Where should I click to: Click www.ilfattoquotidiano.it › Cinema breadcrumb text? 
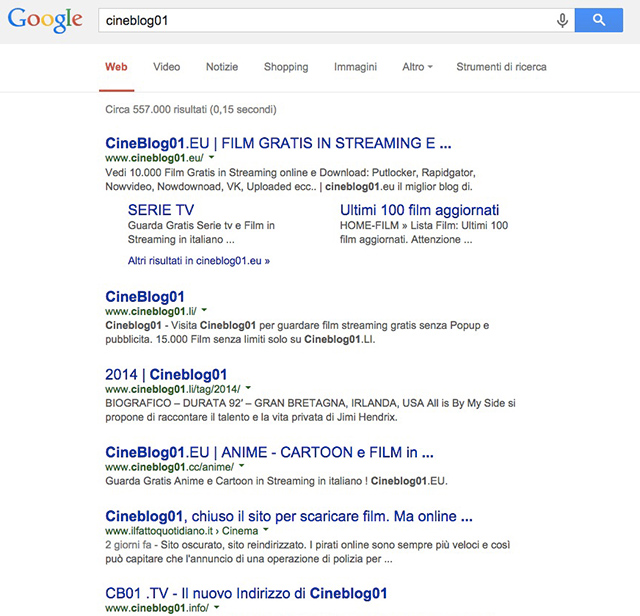pos(182,531)
